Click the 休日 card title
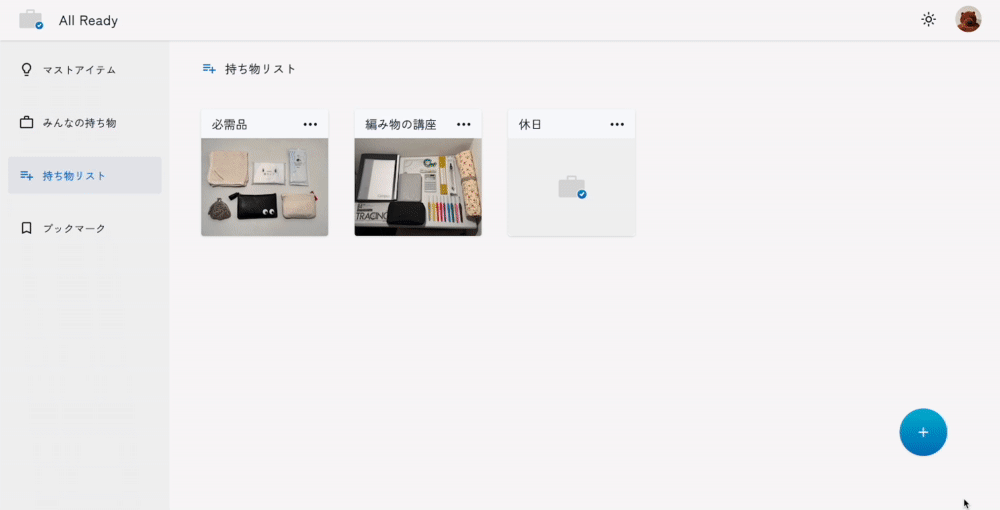The height and width of the screenshot is (510, 1000). pos(530,124)
